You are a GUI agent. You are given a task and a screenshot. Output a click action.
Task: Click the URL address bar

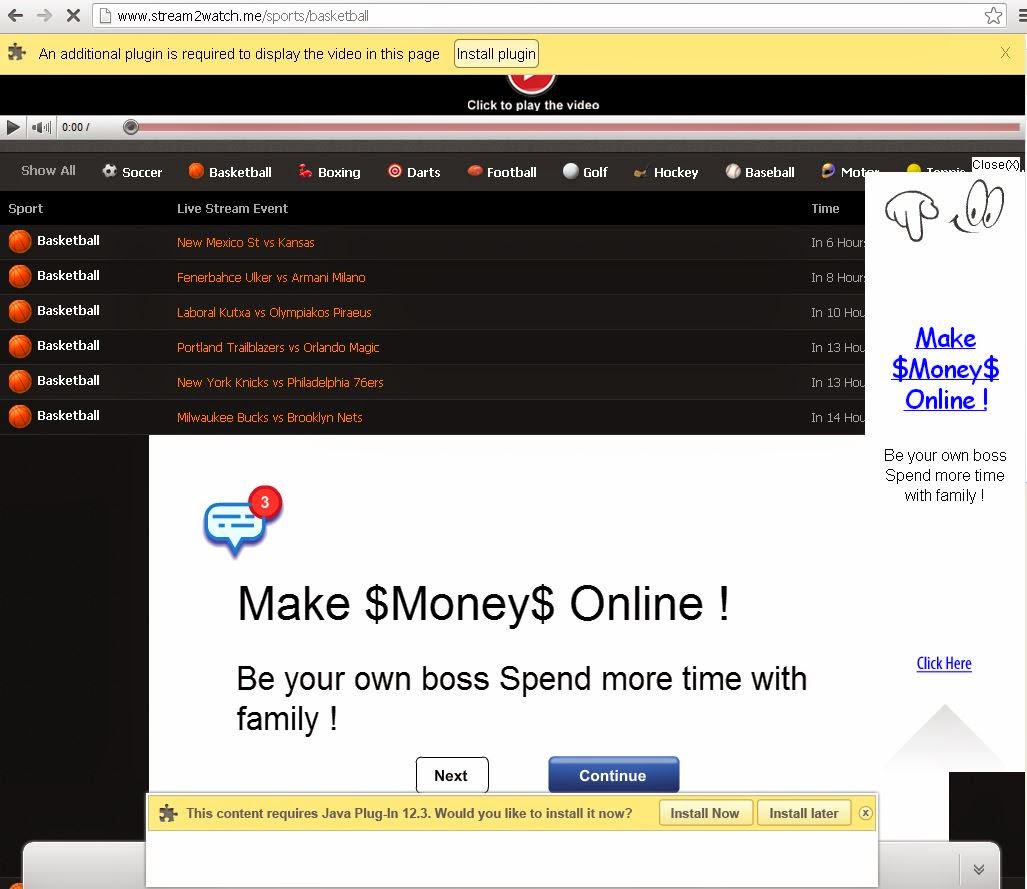pos(540,16)
